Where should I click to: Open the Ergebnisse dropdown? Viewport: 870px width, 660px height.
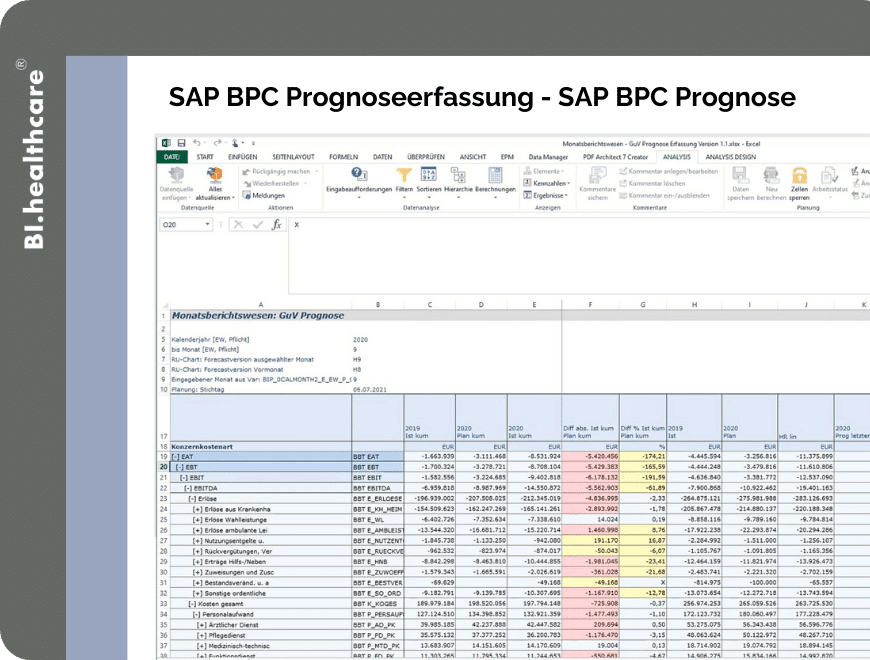546,195
